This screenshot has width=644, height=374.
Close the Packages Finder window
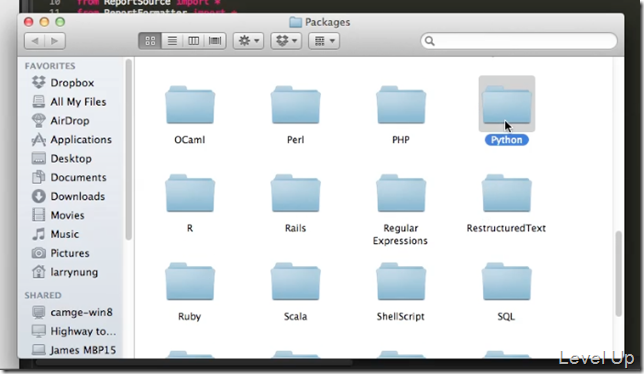tap(28, 22)
